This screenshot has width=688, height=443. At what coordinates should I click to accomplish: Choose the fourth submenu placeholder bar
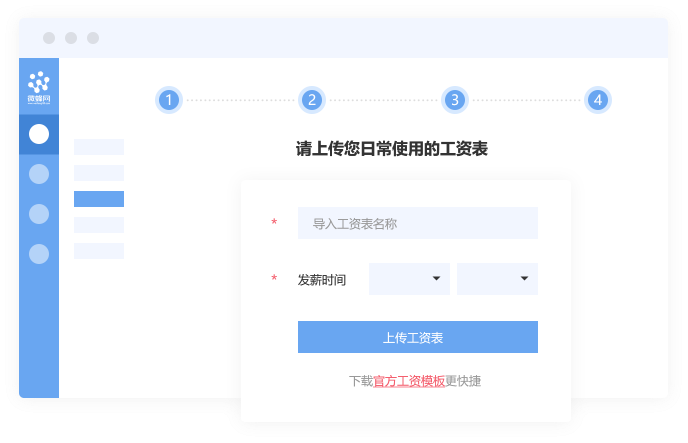(x=99, y=225)
